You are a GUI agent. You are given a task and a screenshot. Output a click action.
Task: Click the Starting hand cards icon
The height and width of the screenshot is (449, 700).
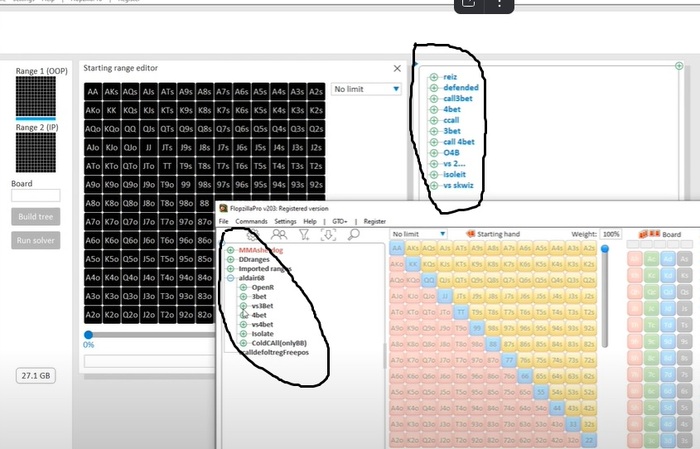coord(470,234)
